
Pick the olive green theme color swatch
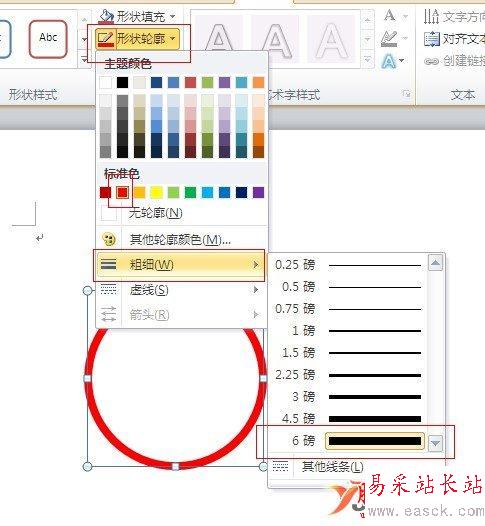coord(208,82)
